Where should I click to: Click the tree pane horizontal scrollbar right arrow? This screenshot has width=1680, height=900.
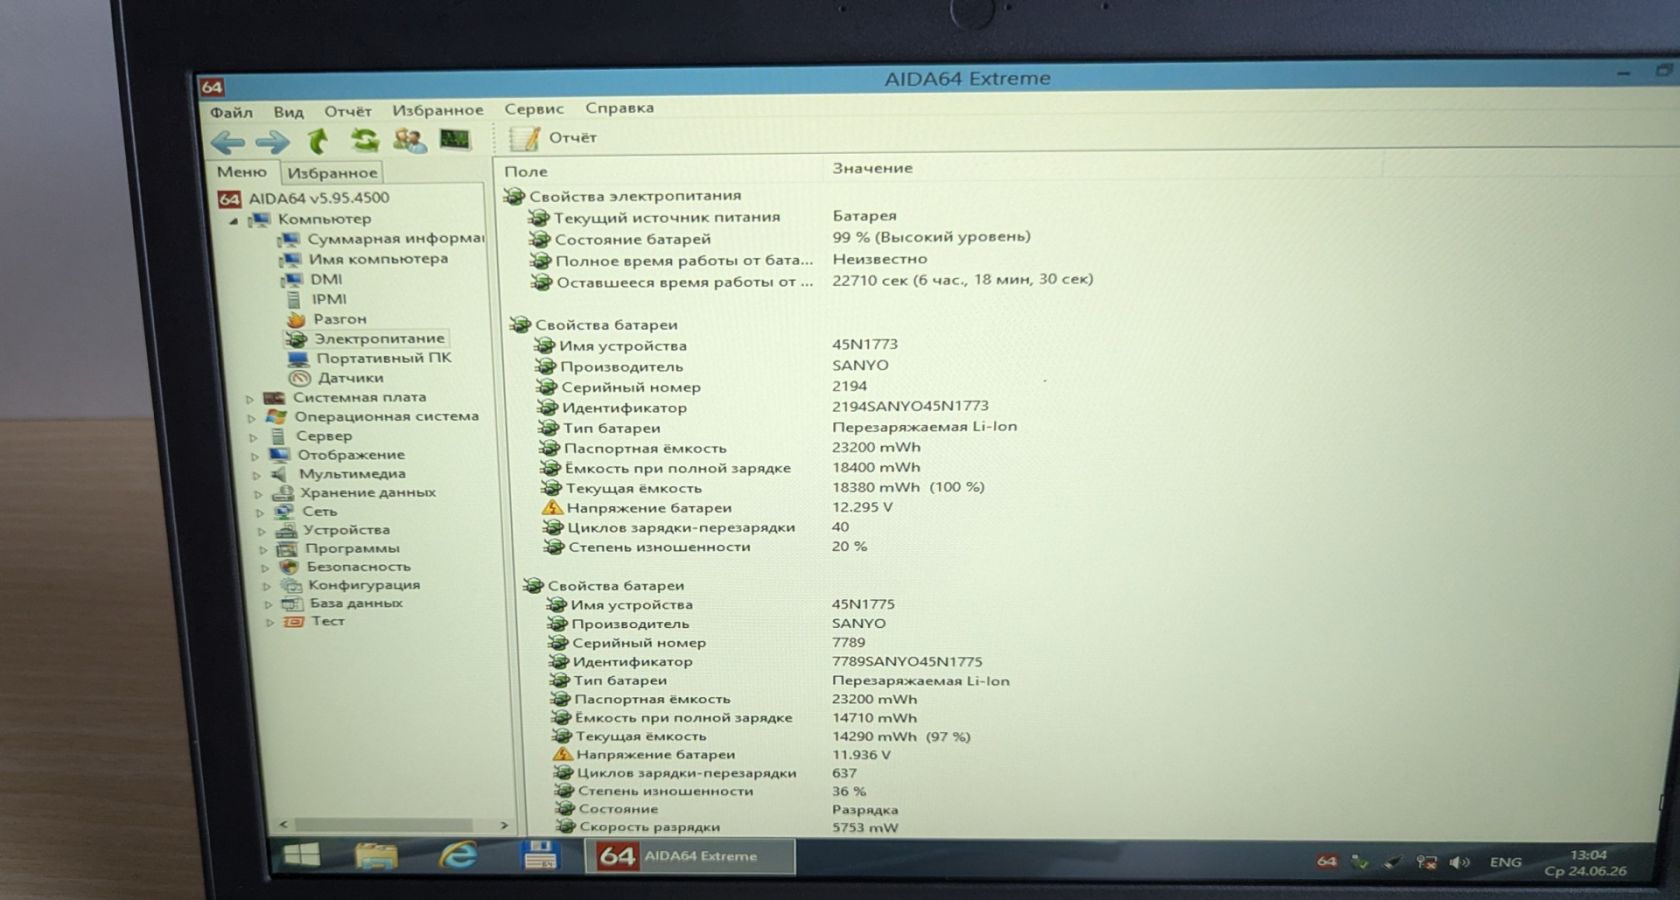(x=504, y=825)
